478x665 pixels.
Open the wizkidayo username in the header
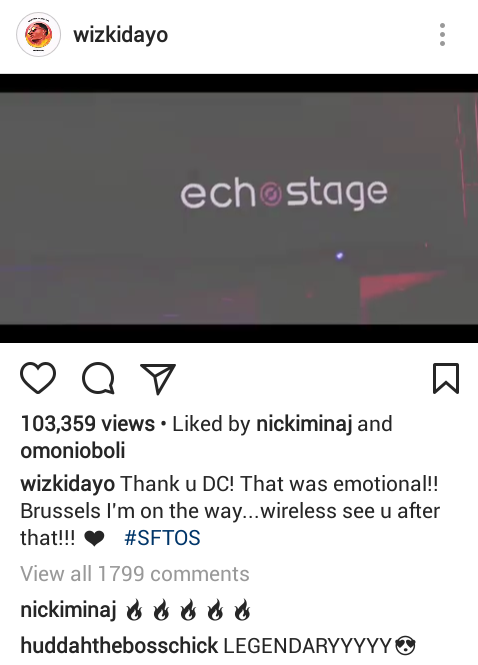(120, 35)
